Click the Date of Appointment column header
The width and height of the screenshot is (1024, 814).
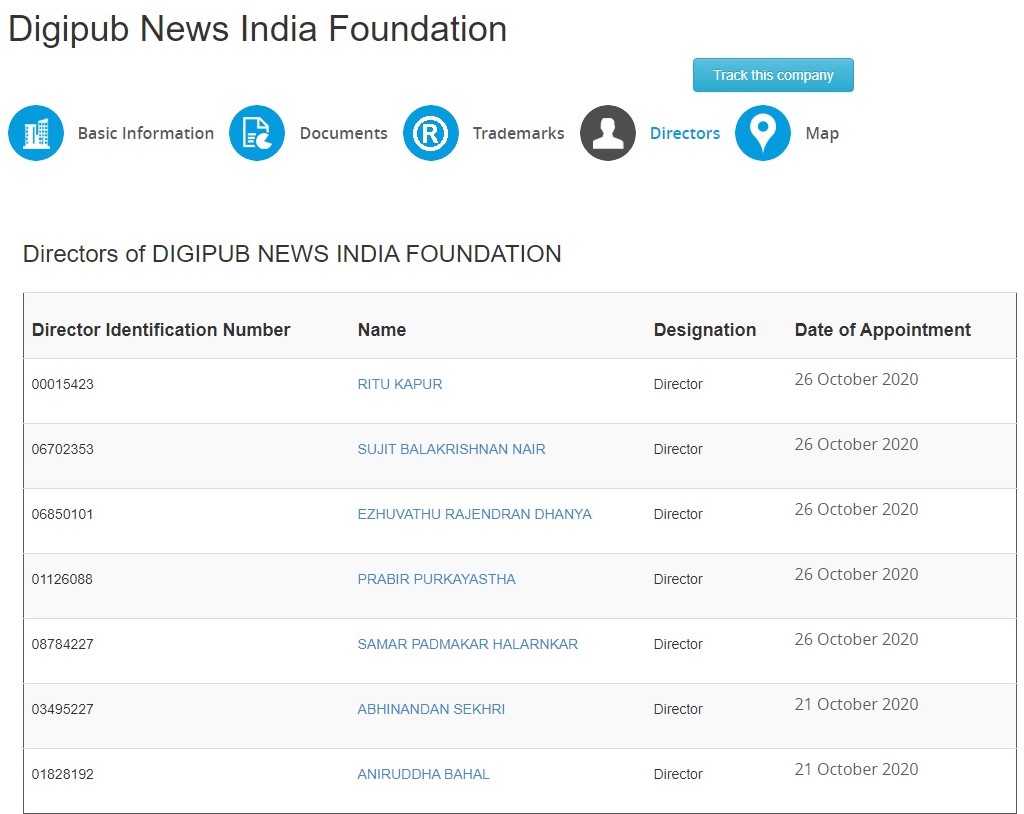[882, 330]
